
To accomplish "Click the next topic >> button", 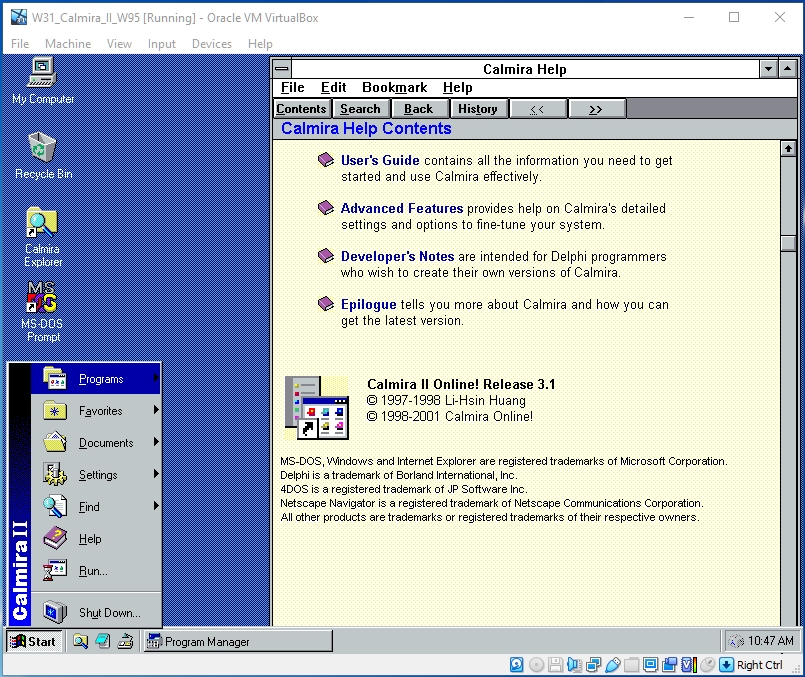I will coord(596,109).
